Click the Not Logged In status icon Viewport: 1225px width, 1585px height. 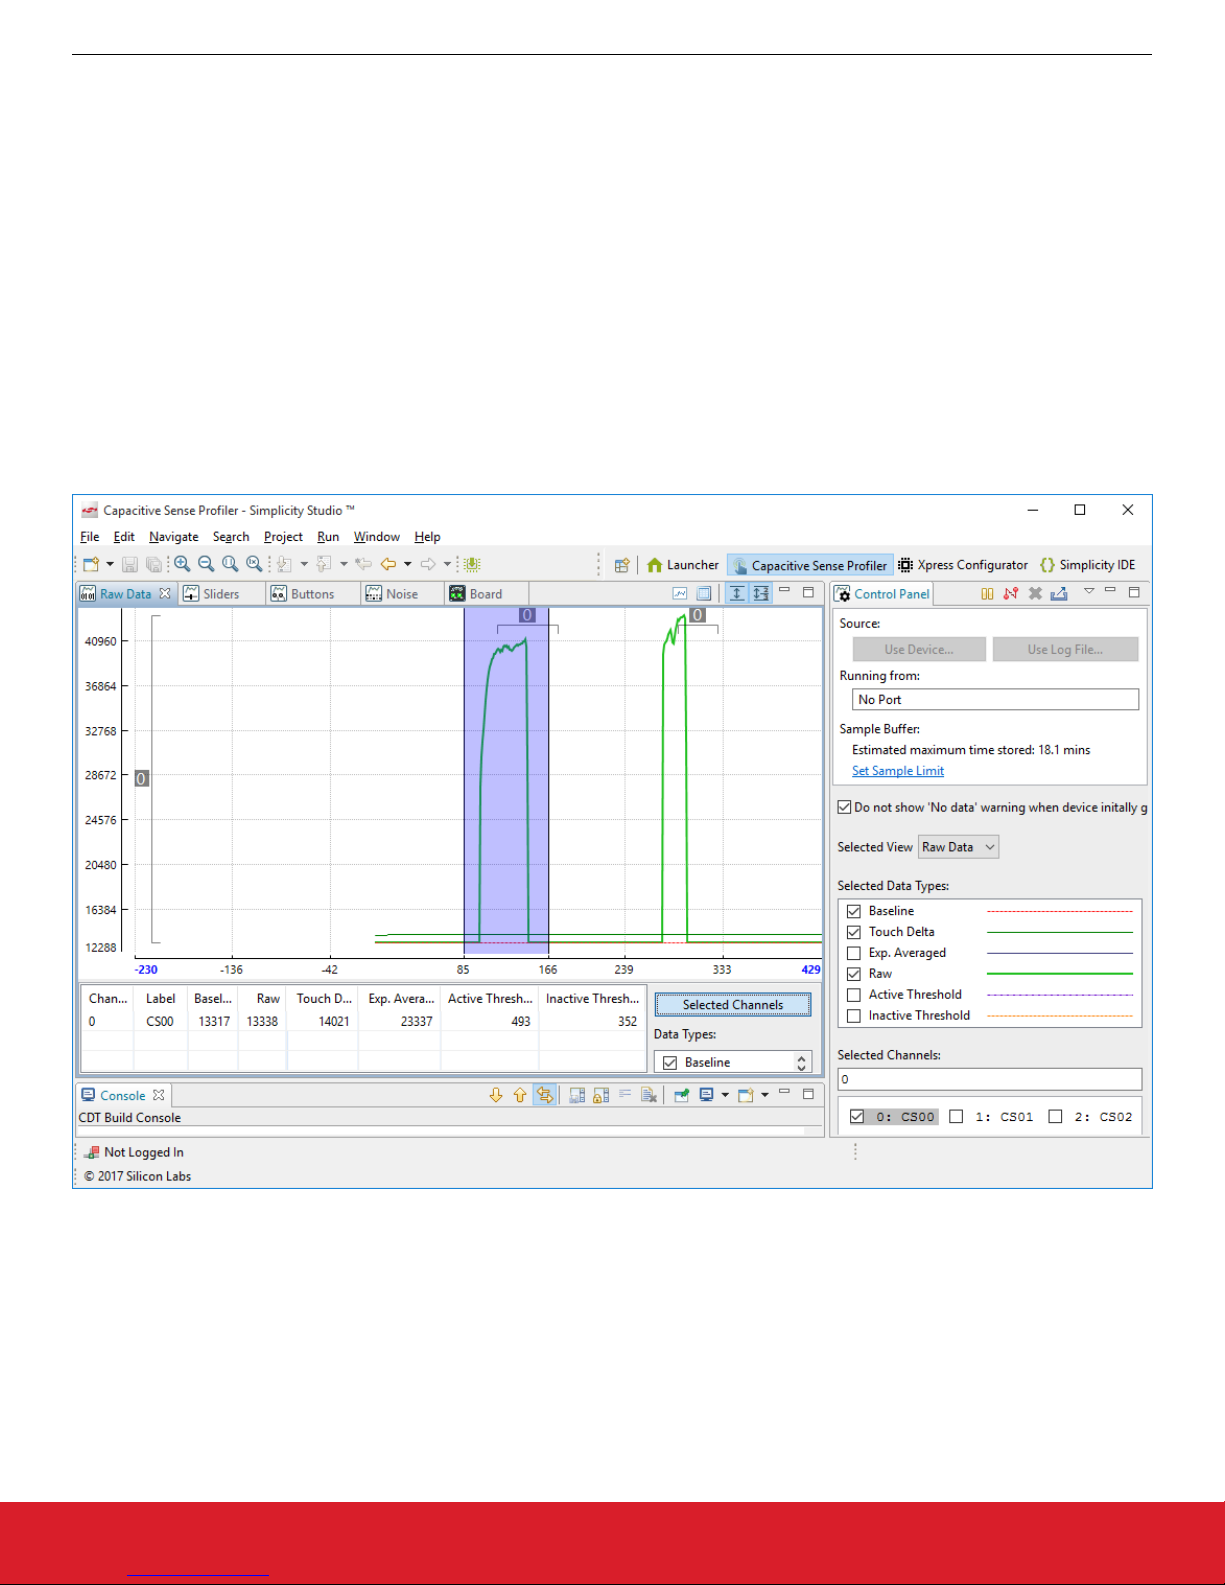click(x=92, y=1152)
